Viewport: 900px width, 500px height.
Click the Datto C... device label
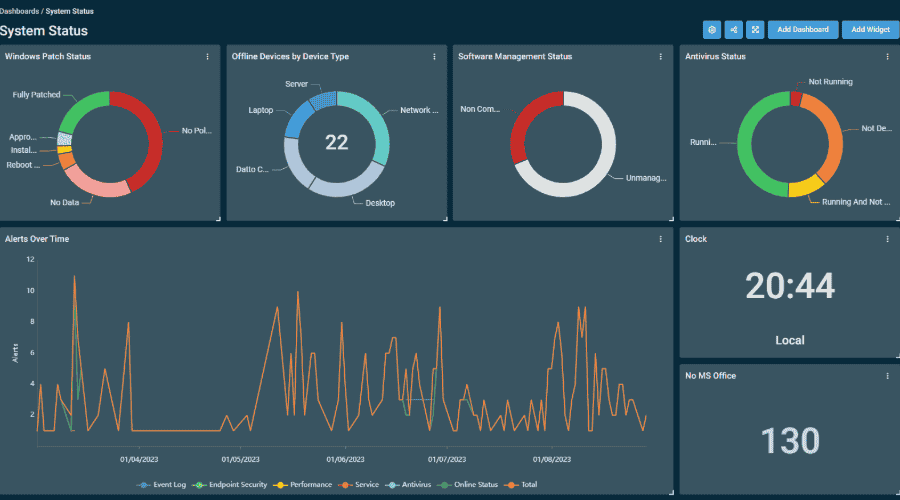(x=252, y=169)
